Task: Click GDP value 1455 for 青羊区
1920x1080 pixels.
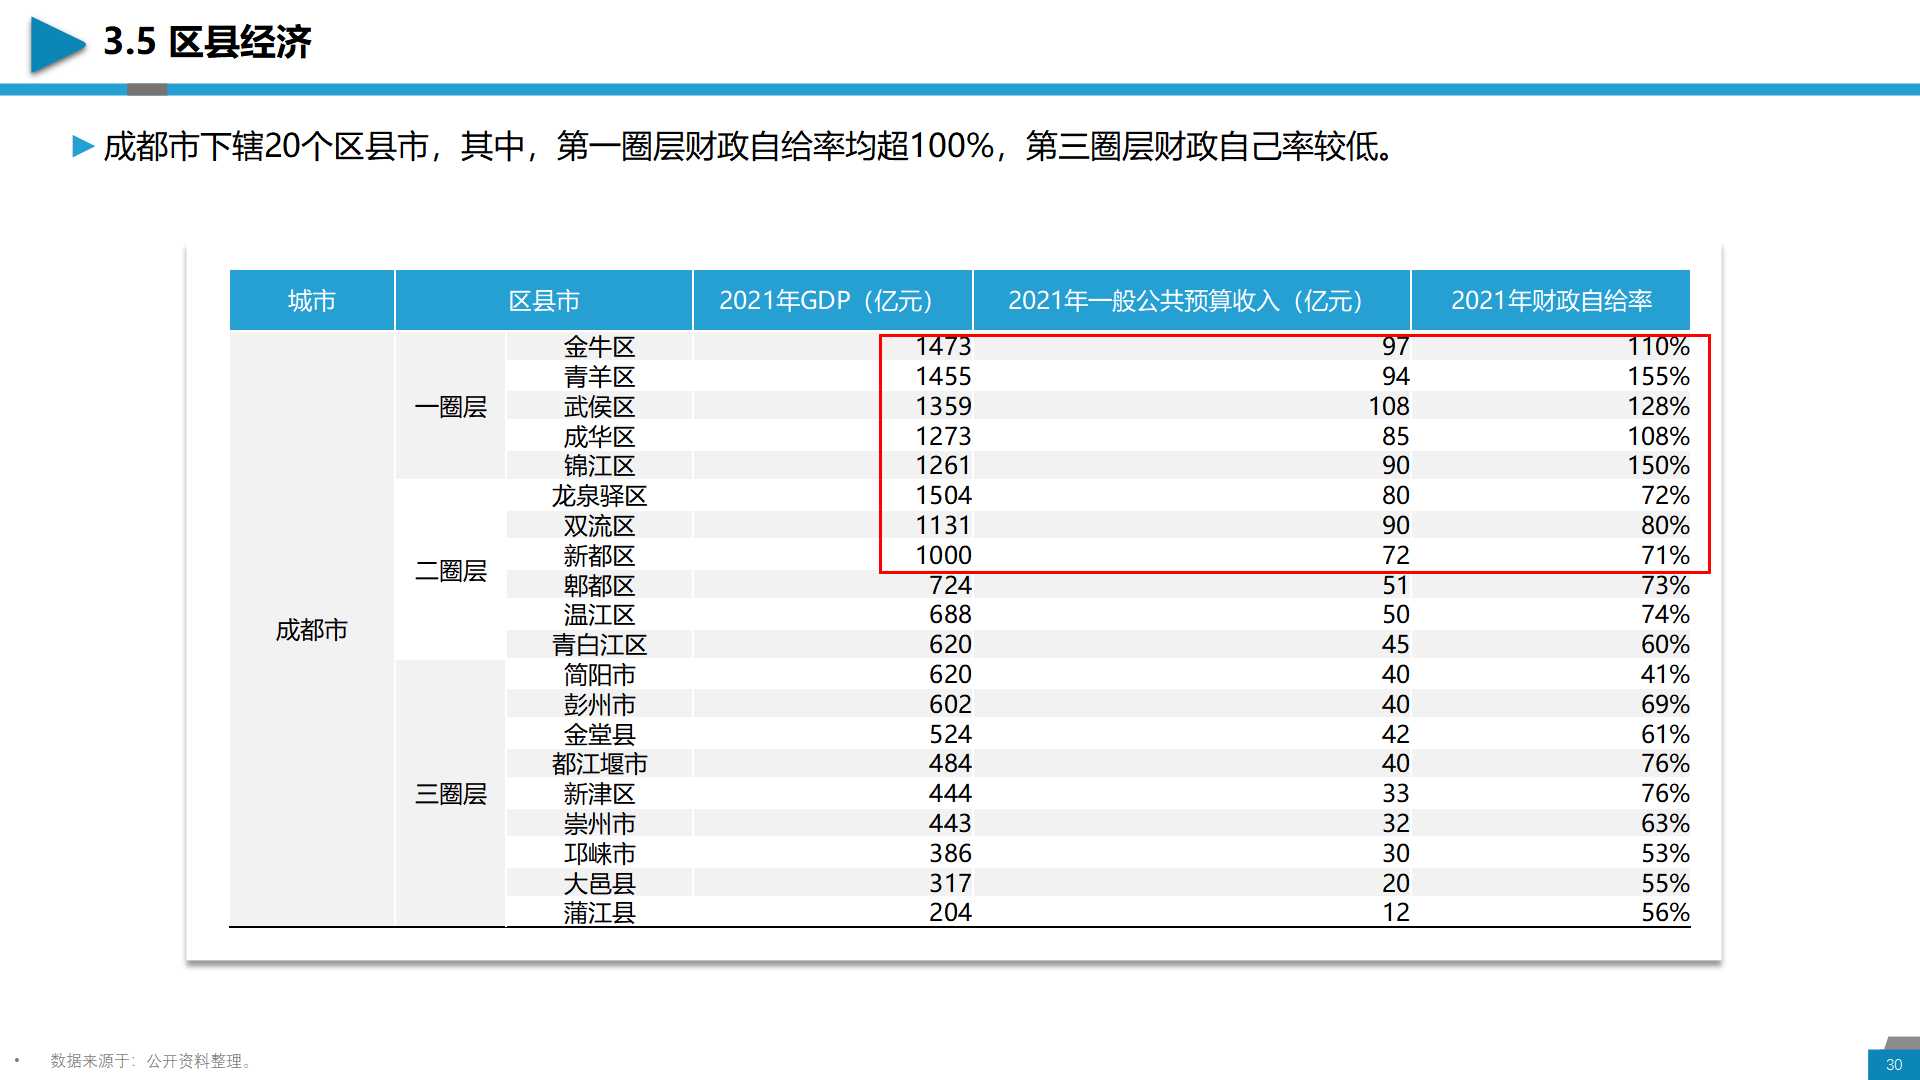Action: click(x=943, y=377)
